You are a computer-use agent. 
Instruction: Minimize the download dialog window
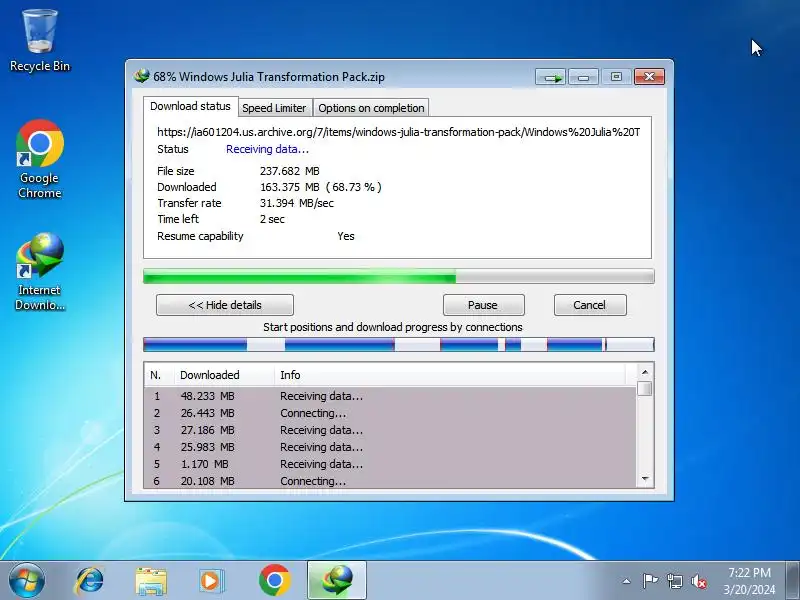click(x=583, y=77)
